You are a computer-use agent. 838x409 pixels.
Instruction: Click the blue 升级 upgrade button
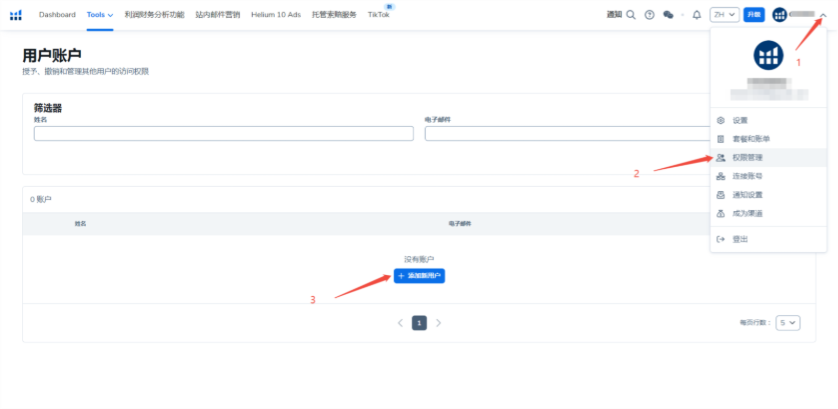click(754, 15)
